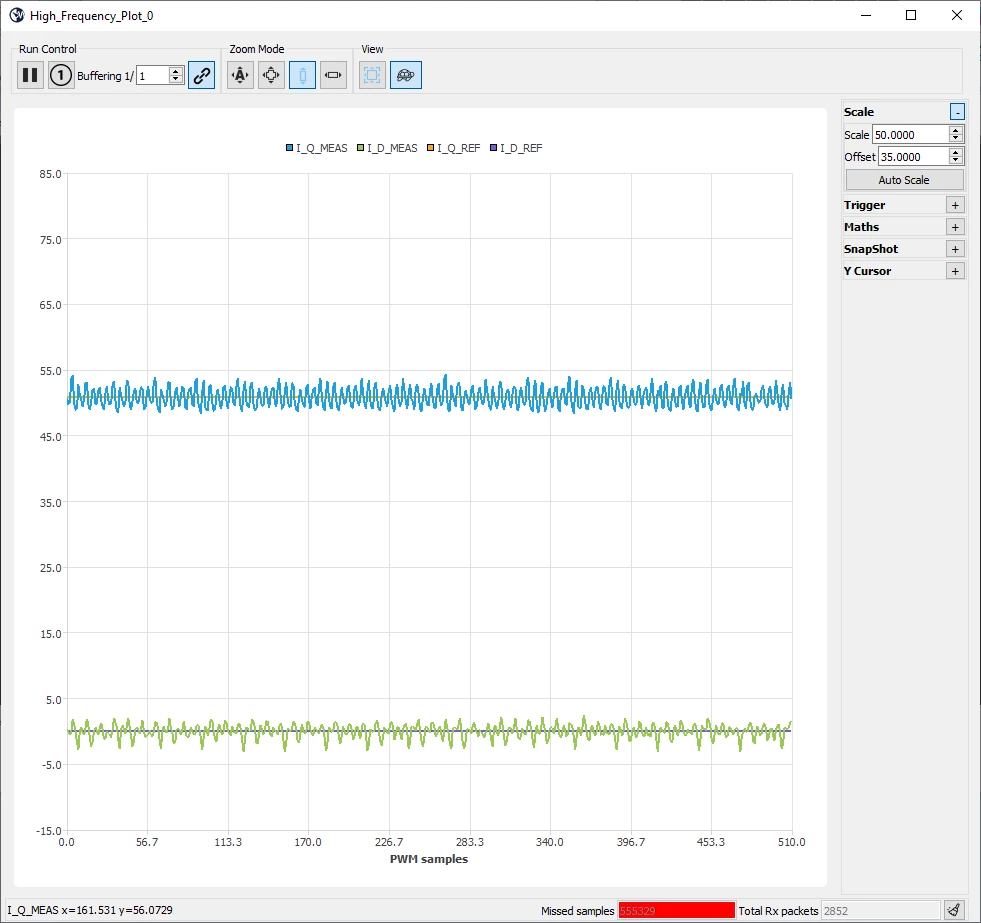981x923 pixels.
Task: Click the I_Q_REF legend color swatch
Action: [430, 148]
